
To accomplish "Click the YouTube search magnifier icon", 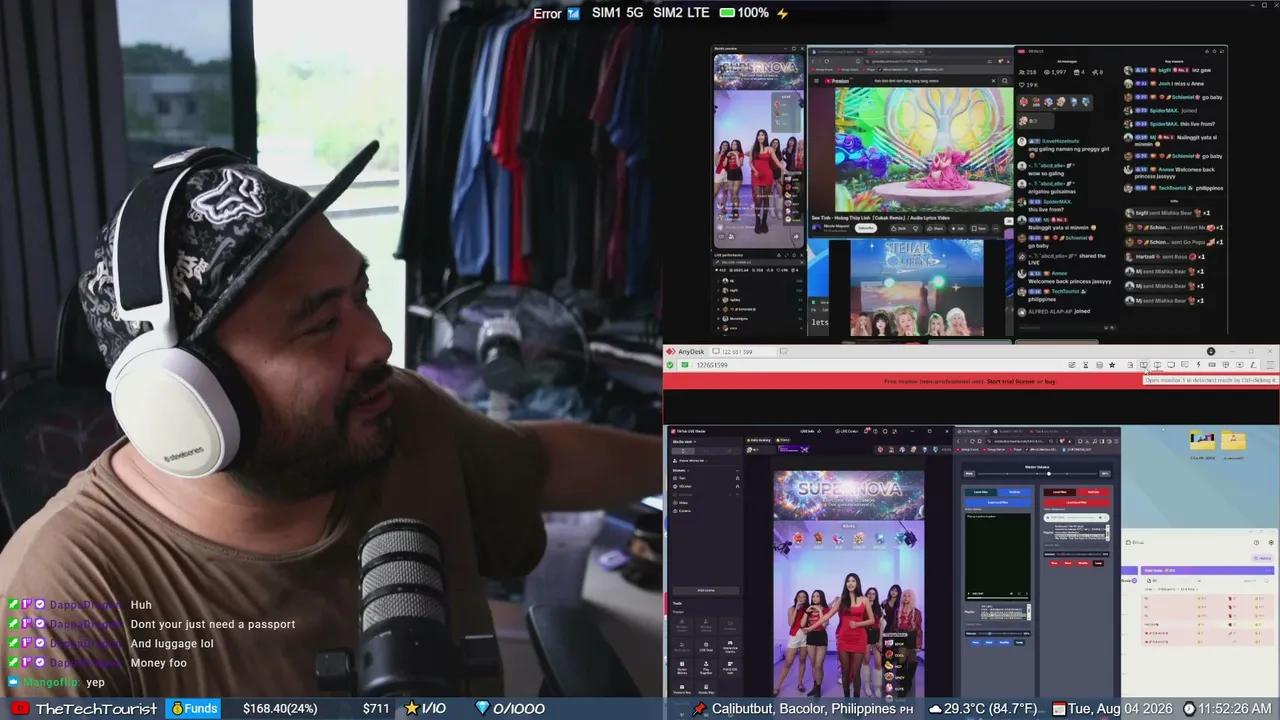I will (1003, 81).
